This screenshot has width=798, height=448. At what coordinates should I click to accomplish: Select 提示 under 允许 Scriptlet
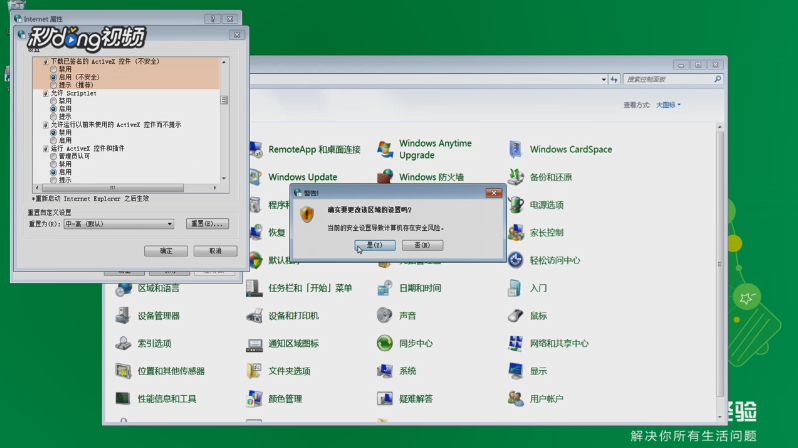(53, 117)
